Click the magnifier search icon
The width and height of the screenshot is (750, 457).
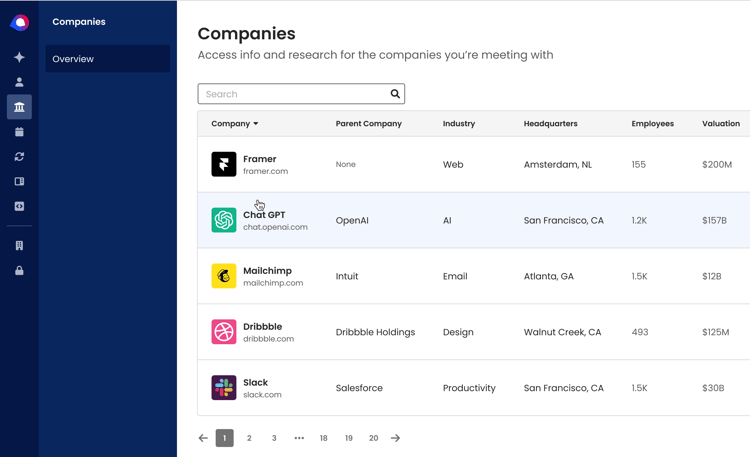(395, 94)
